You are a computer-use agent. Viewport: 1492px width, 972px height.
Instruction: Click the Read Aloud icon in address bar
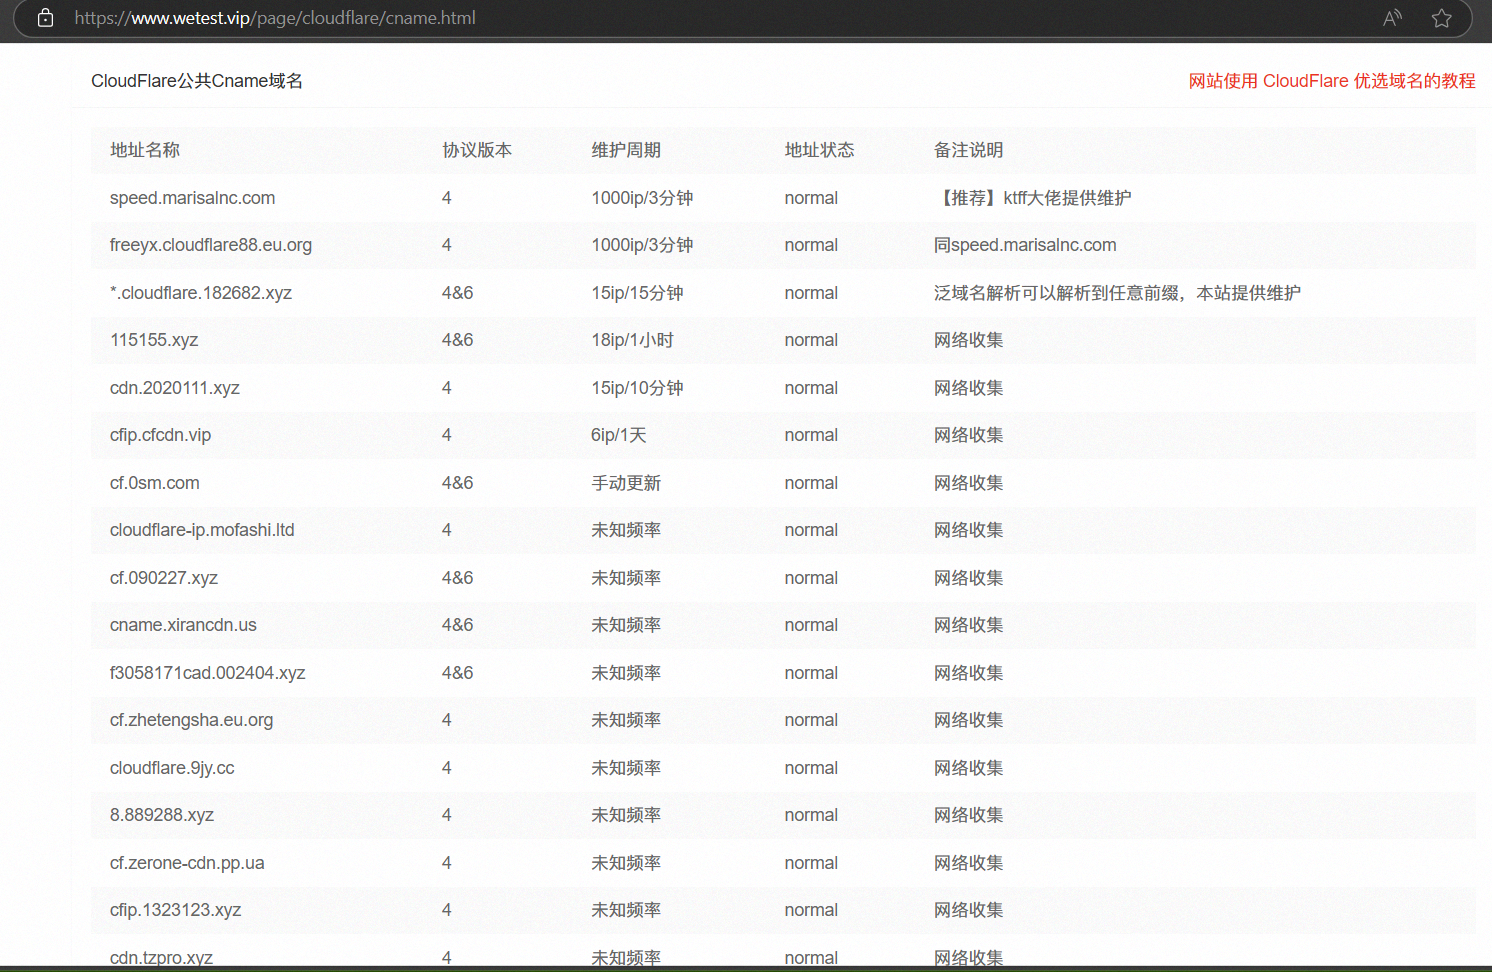tap(1392, 18)
